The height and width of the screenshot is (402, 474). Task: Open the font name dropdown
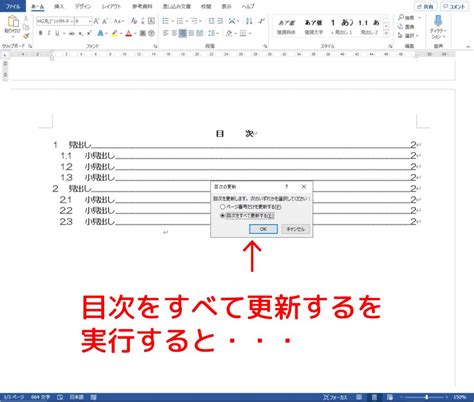72,21
